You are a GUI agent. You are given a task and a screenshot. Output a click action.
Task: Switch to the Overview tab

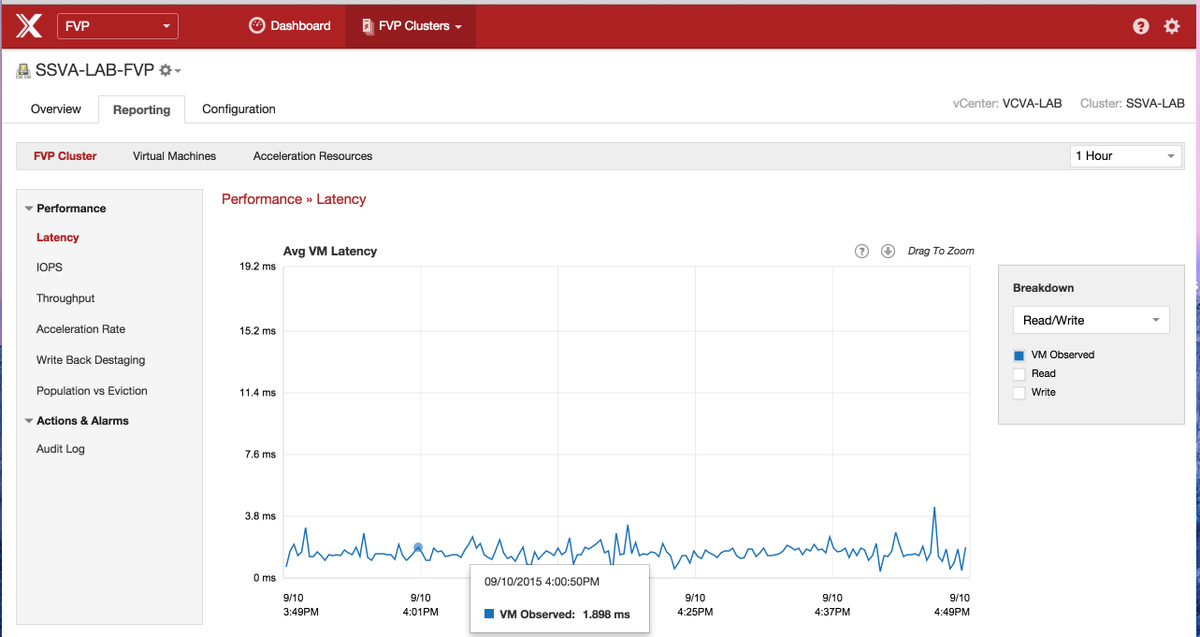56,109
